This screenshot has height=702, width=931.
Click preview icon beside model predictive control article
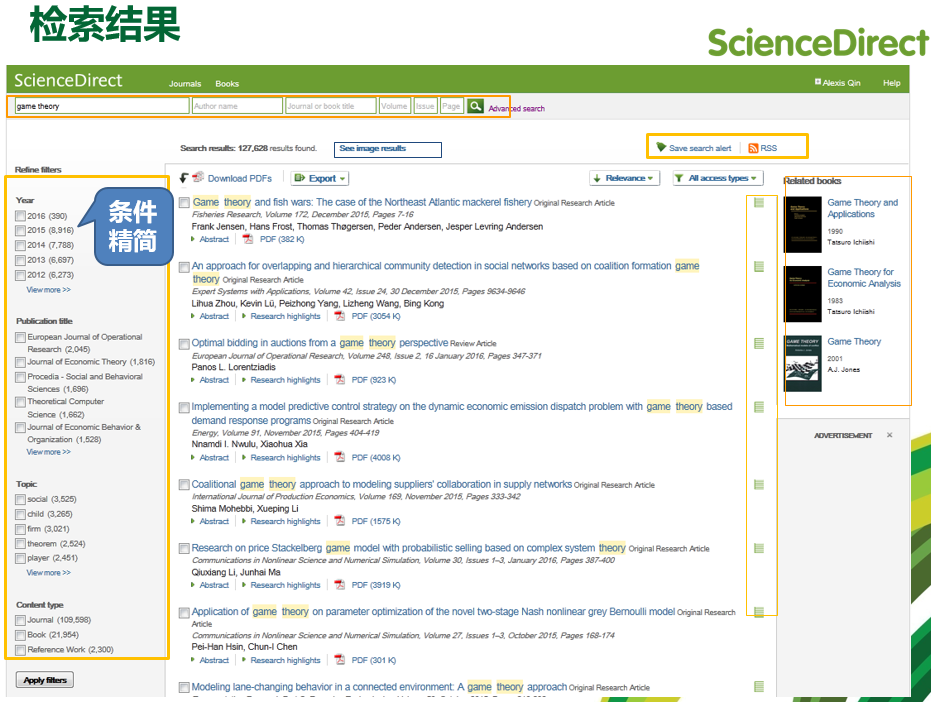coord(759,407)
